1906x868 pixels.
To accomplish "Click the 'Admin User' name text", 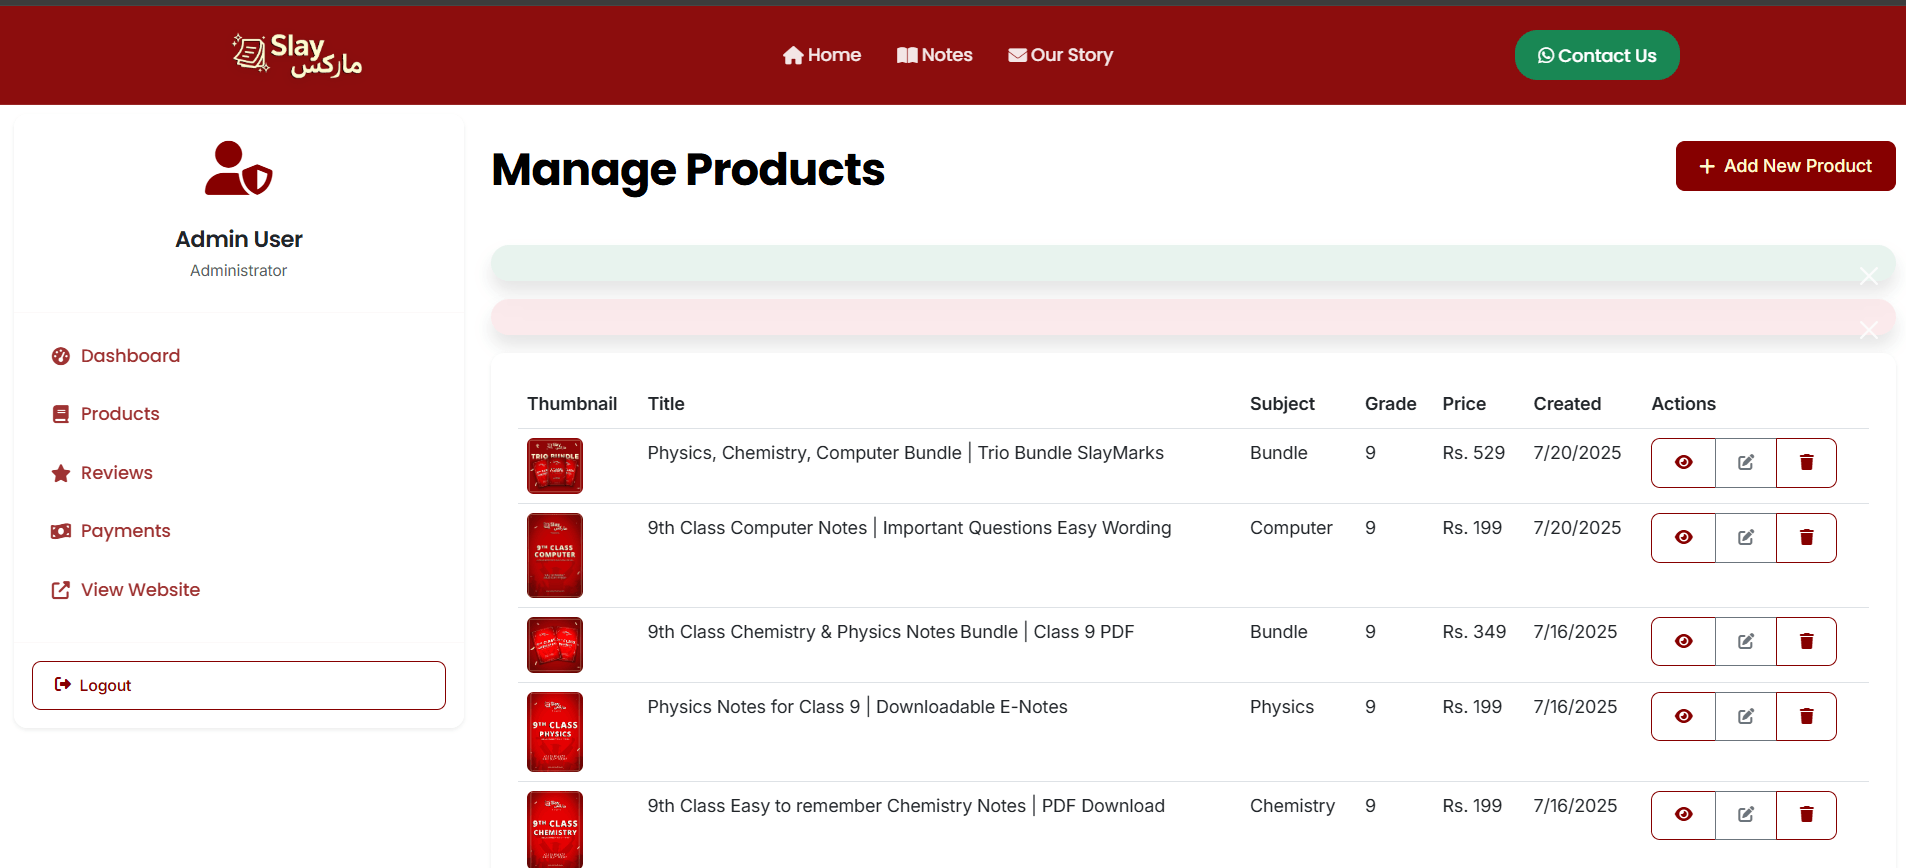I will 239,239.
